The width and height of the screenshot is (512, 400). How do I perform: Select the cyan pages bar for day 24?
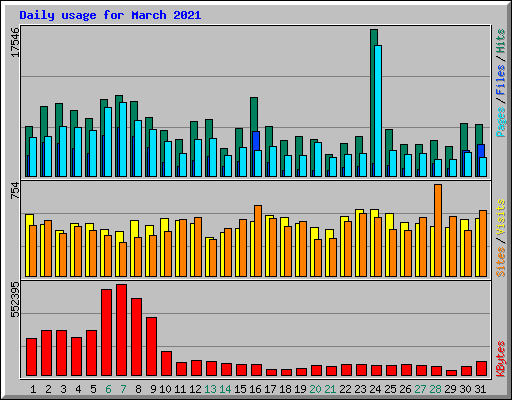(x=378, y=111)
